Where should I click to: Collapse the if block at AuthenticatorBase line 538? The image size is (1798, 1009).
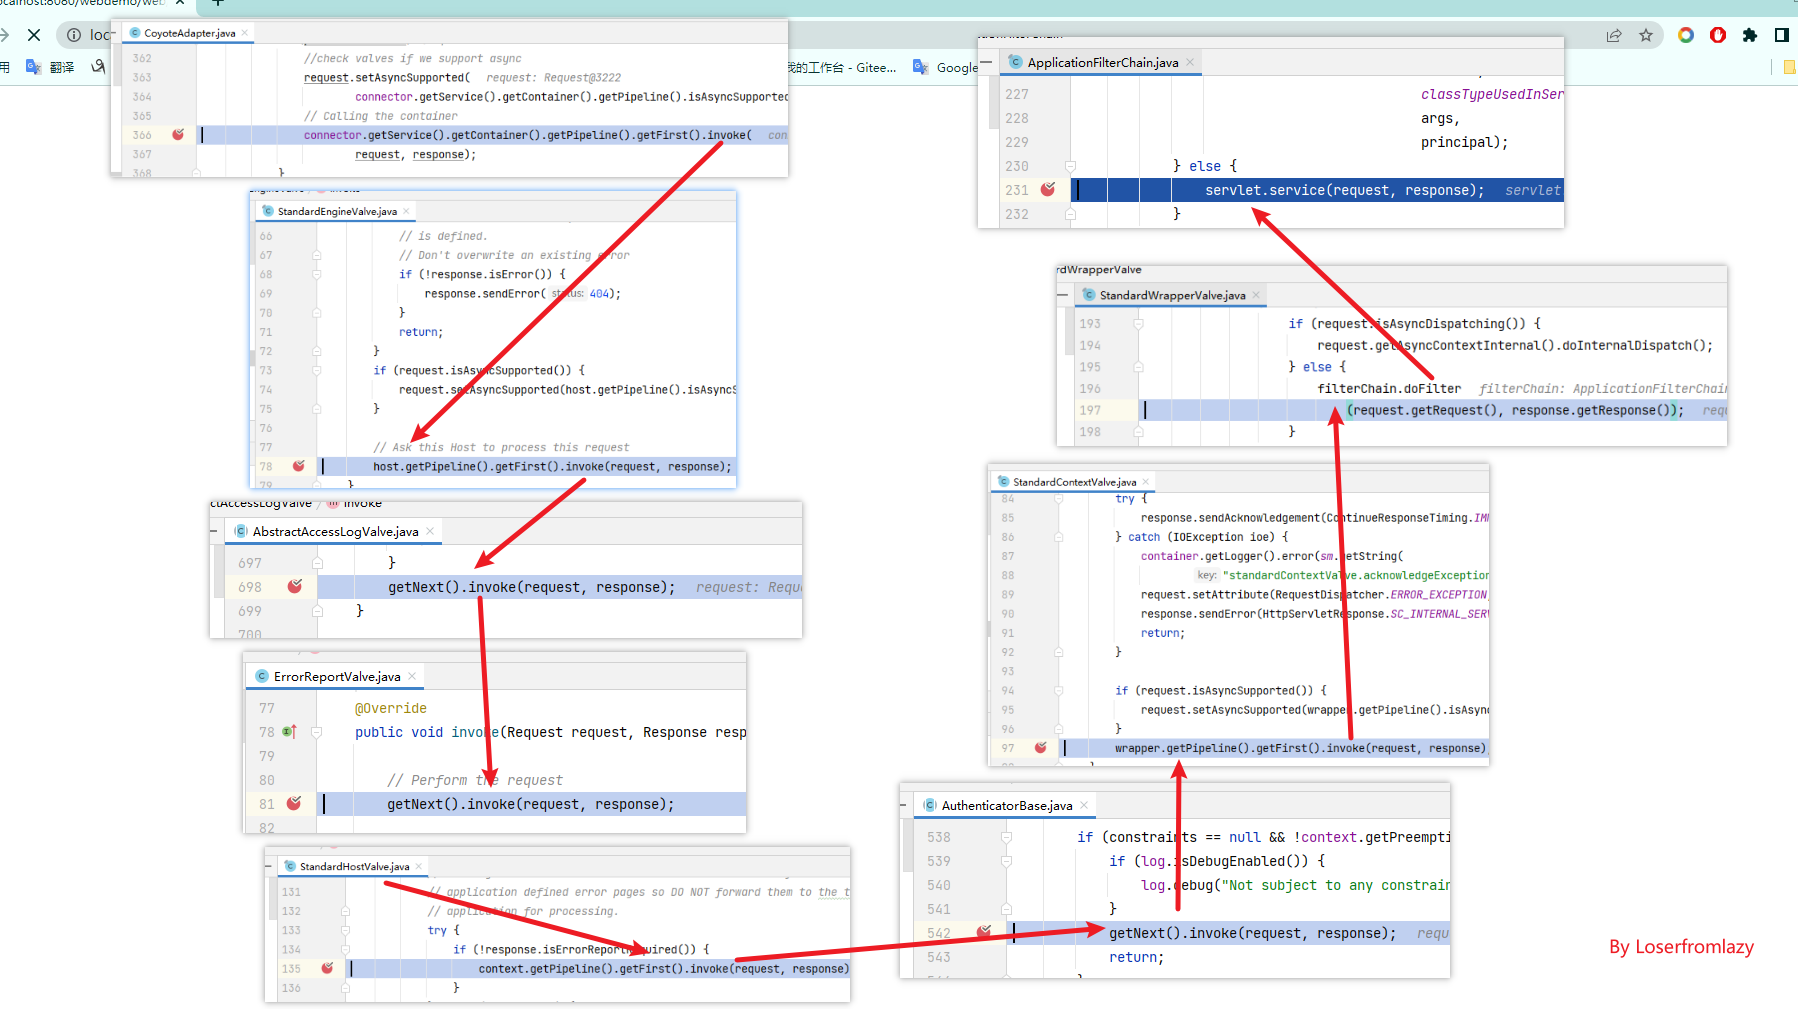1007,837
